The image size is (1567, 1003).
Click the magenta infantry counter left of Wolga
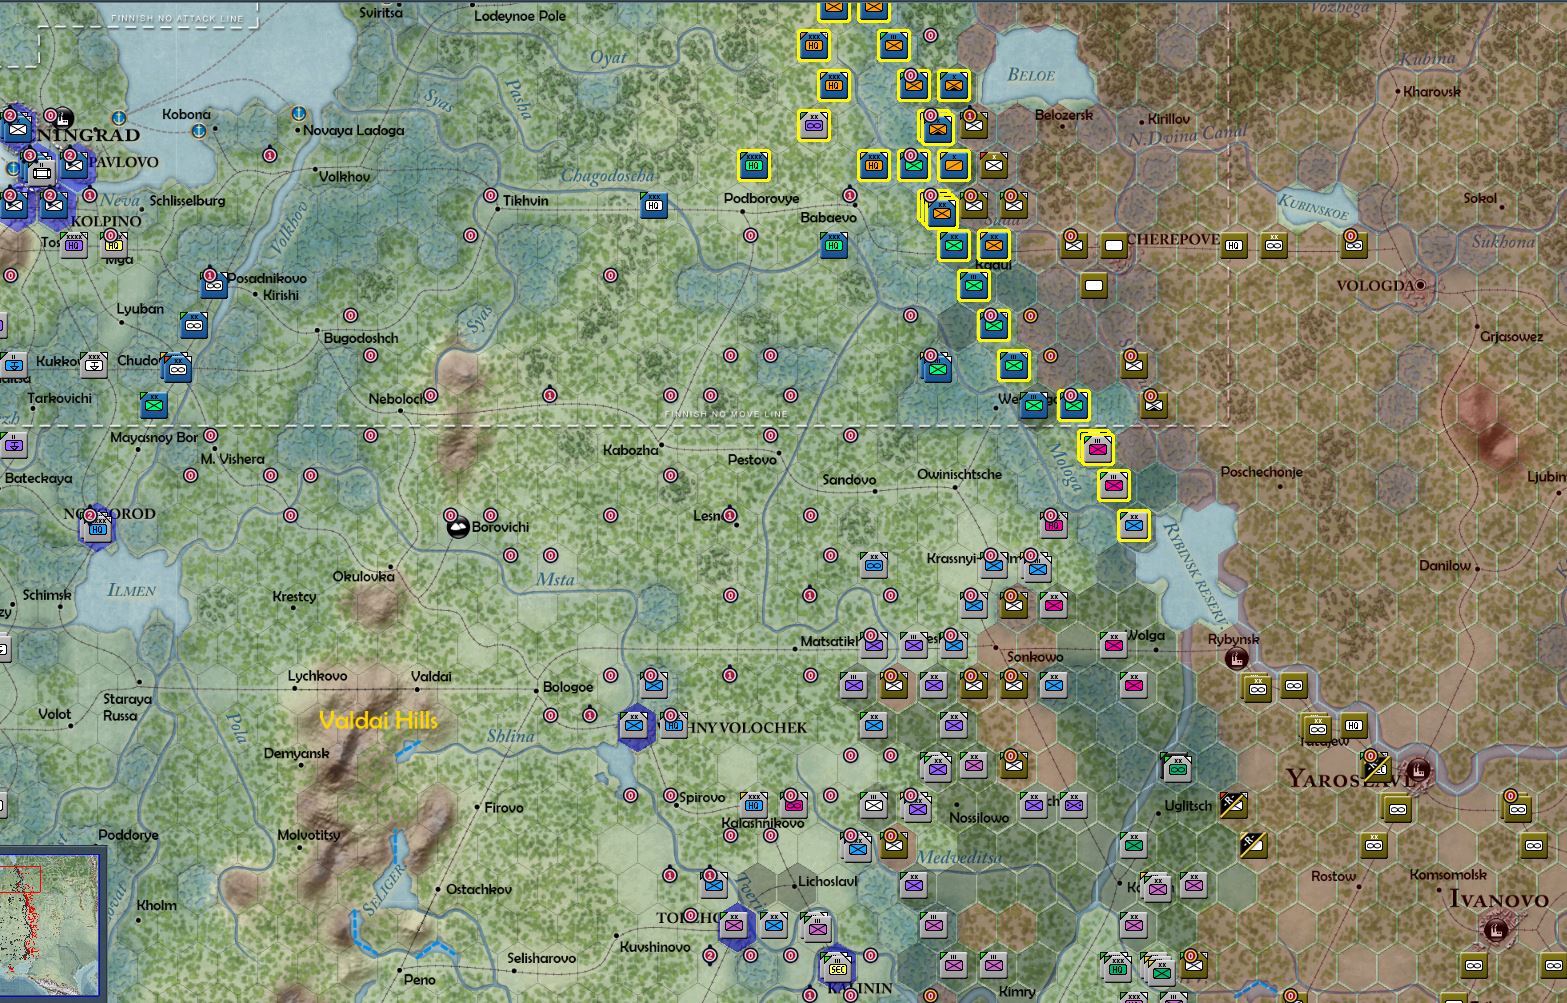tap(1114, 645)
